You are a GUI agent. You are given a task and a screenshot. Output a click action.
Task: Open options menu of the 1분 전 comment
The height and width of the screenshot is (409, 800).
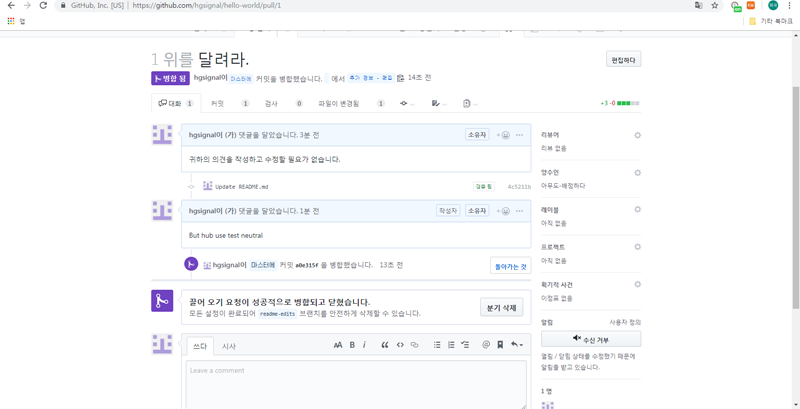pos(520,211)
